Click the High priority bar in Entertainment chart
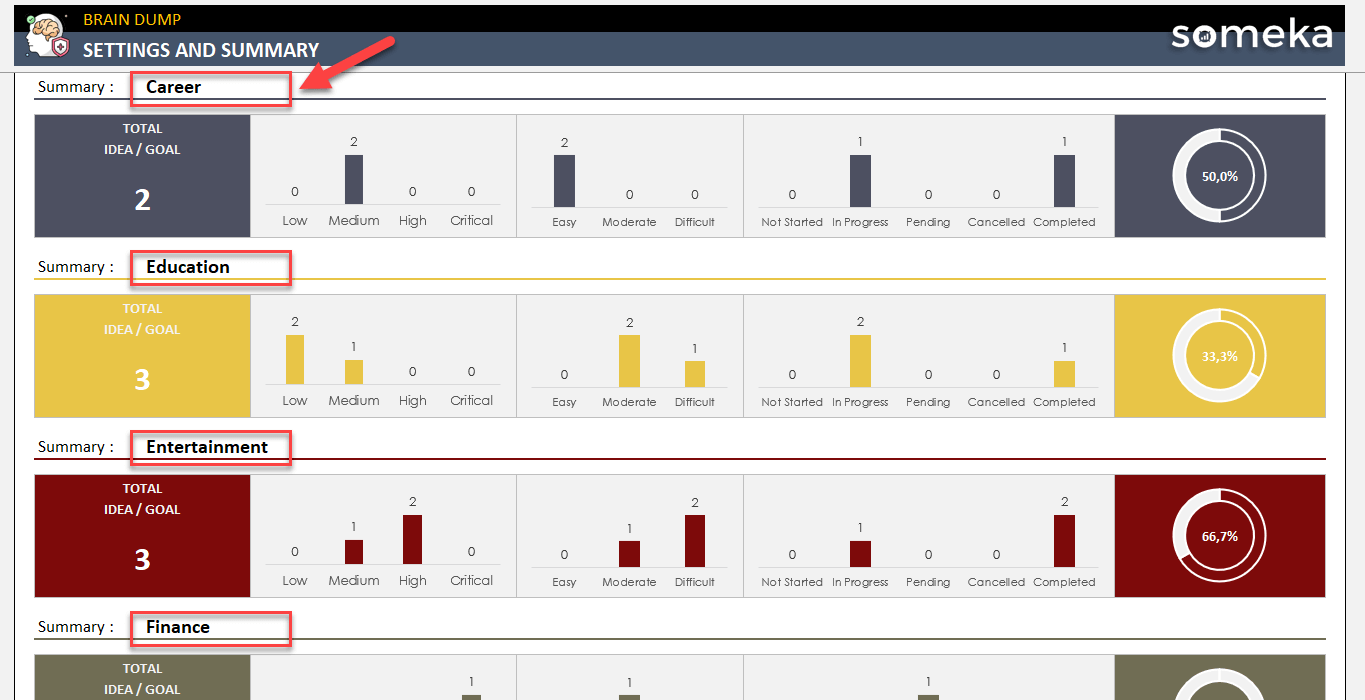This screenshot has height=700, width=1365. [412, 540]
